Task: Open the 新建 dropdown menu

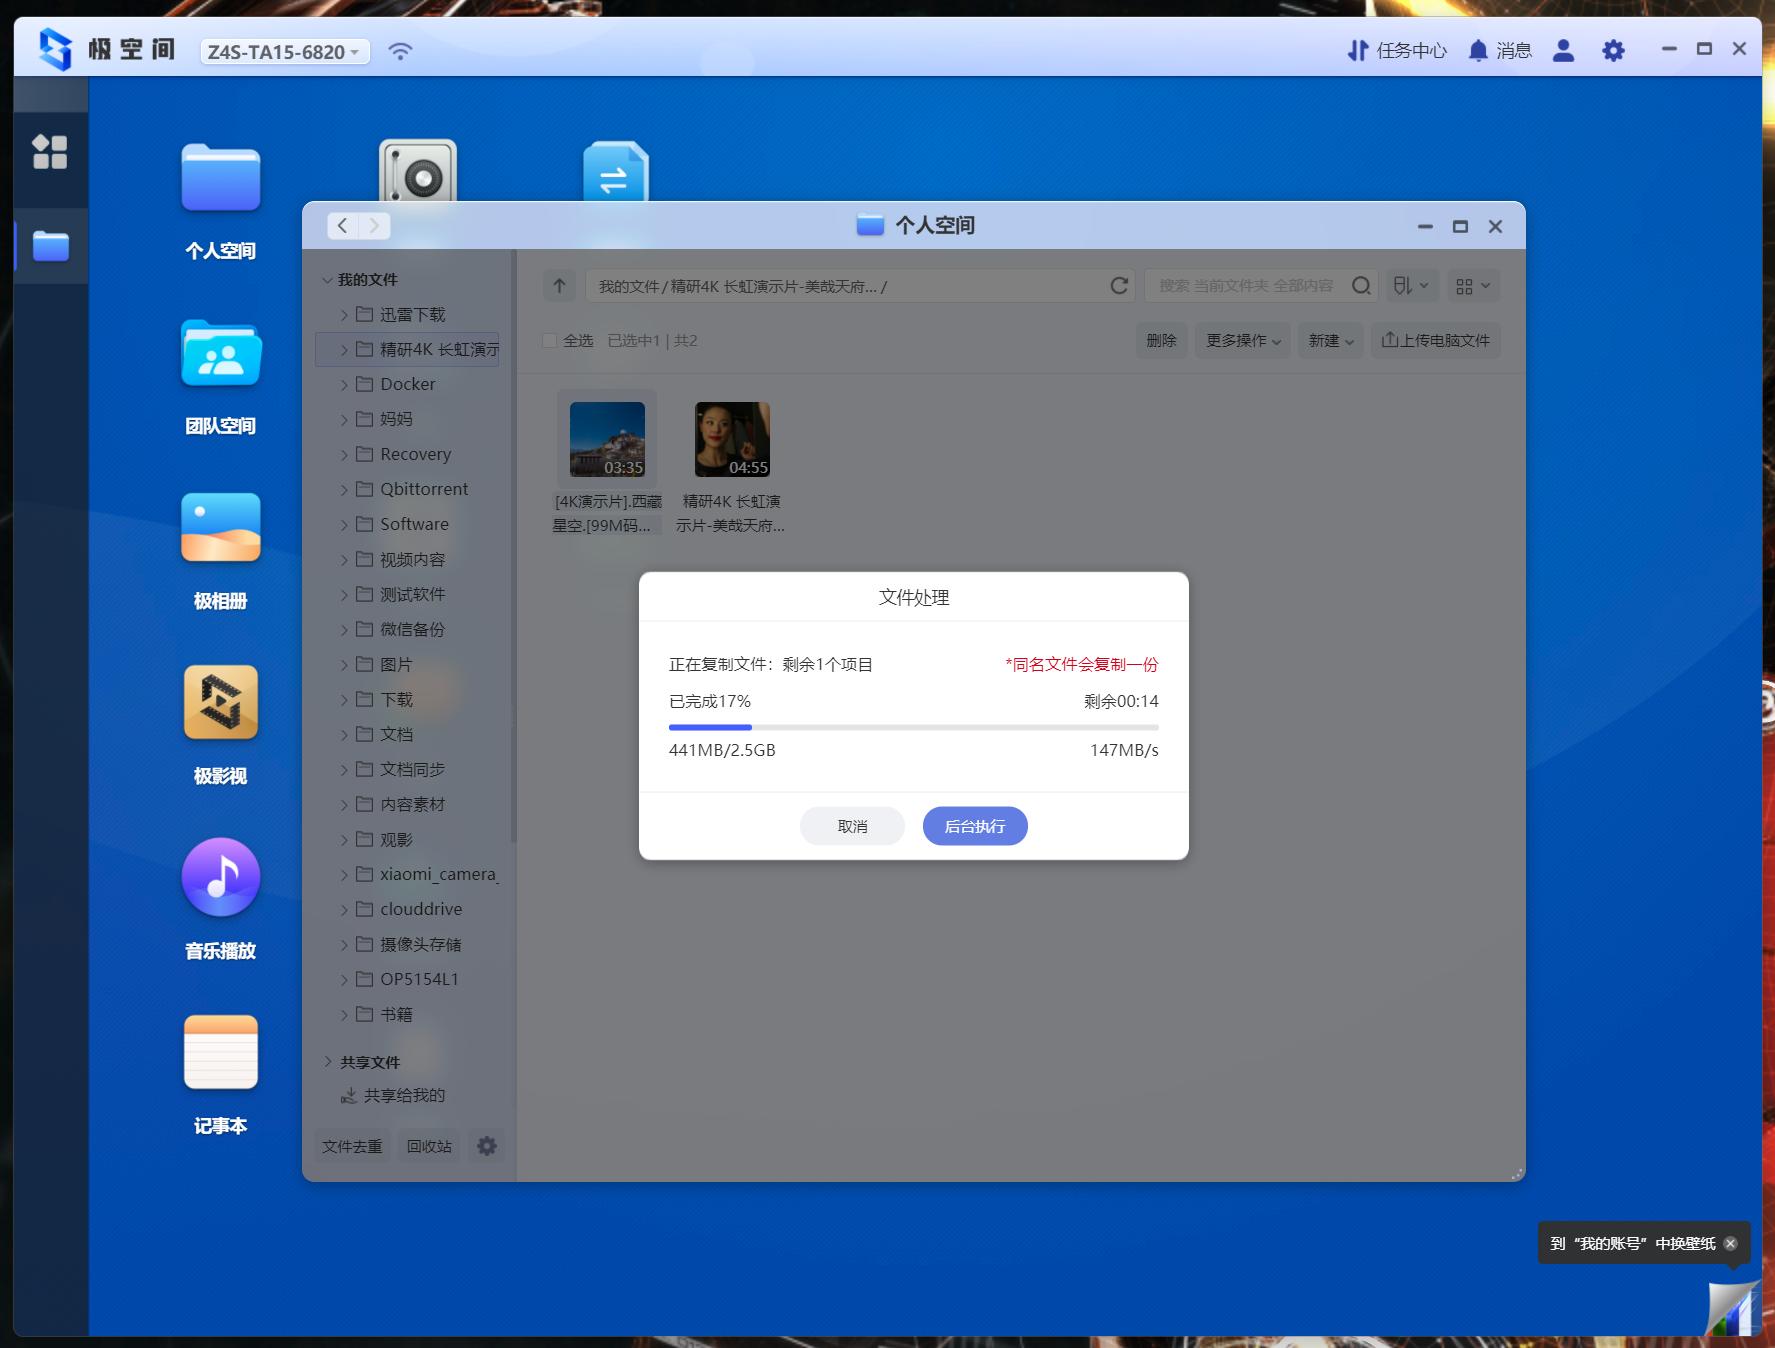Action: 1331,341
